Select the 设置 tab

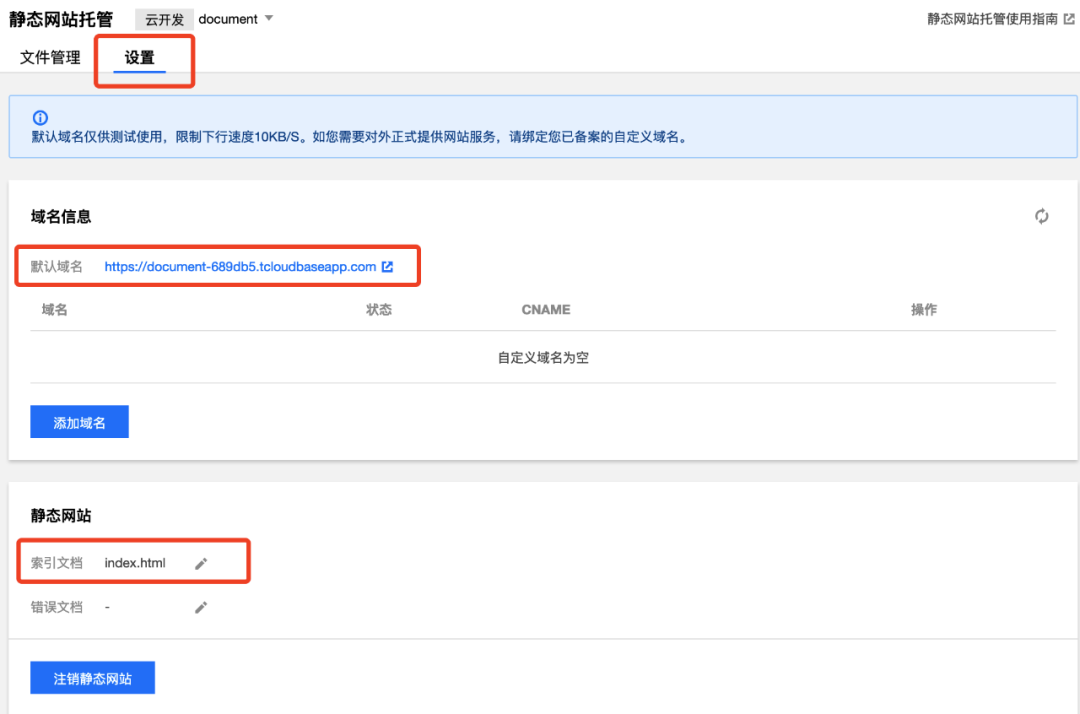(140, 58)
